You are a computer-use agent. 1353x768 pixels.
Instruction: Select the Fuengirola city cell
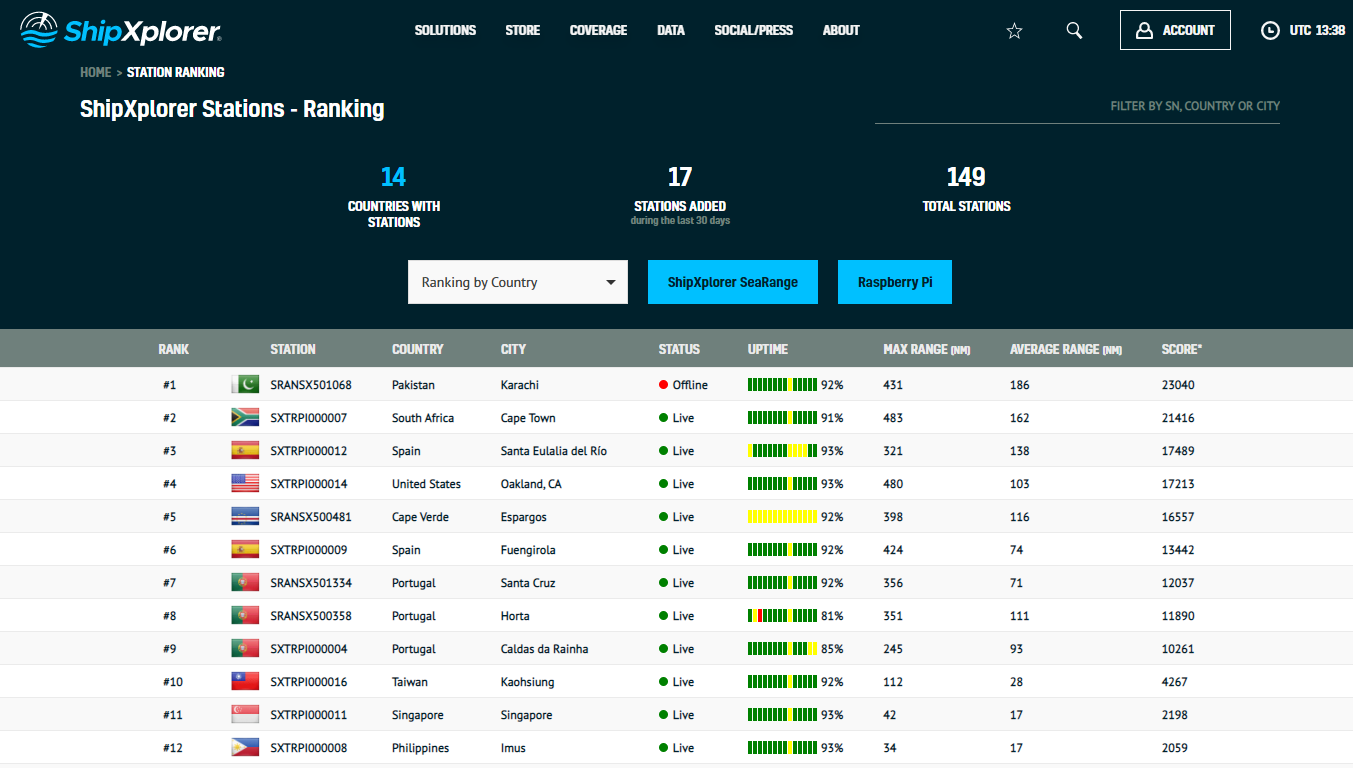[528, 550]
